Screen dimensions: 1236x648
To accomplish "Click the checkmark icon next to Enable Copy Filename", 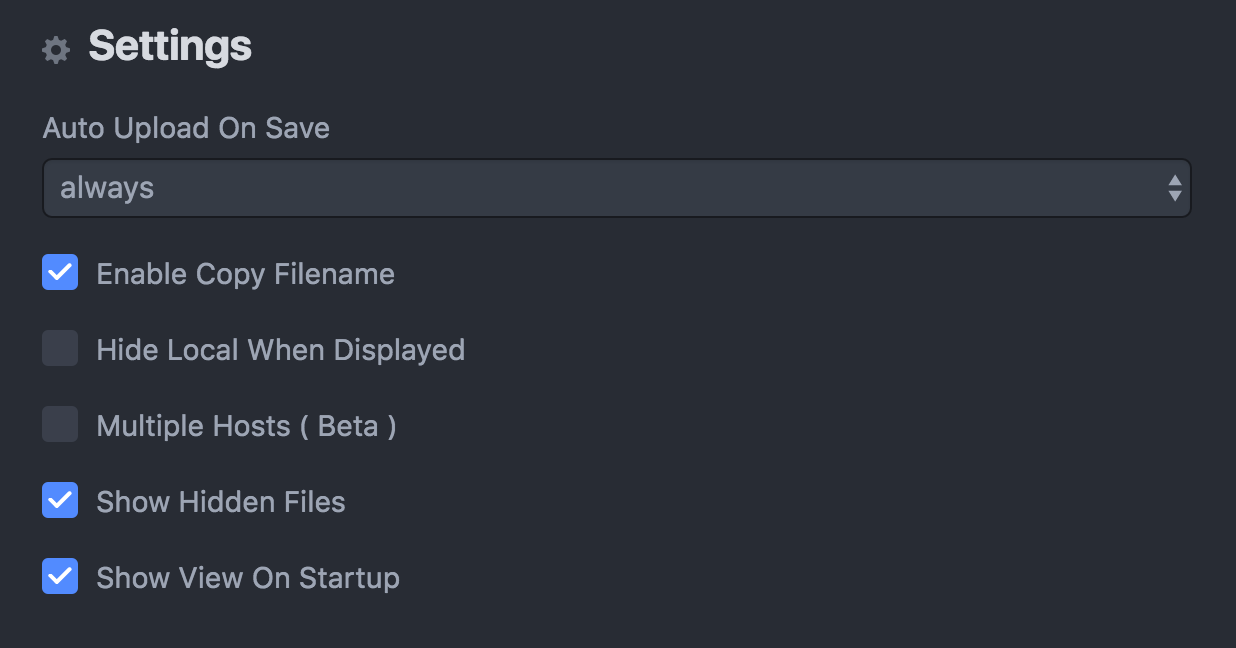I will coord(60,272).
